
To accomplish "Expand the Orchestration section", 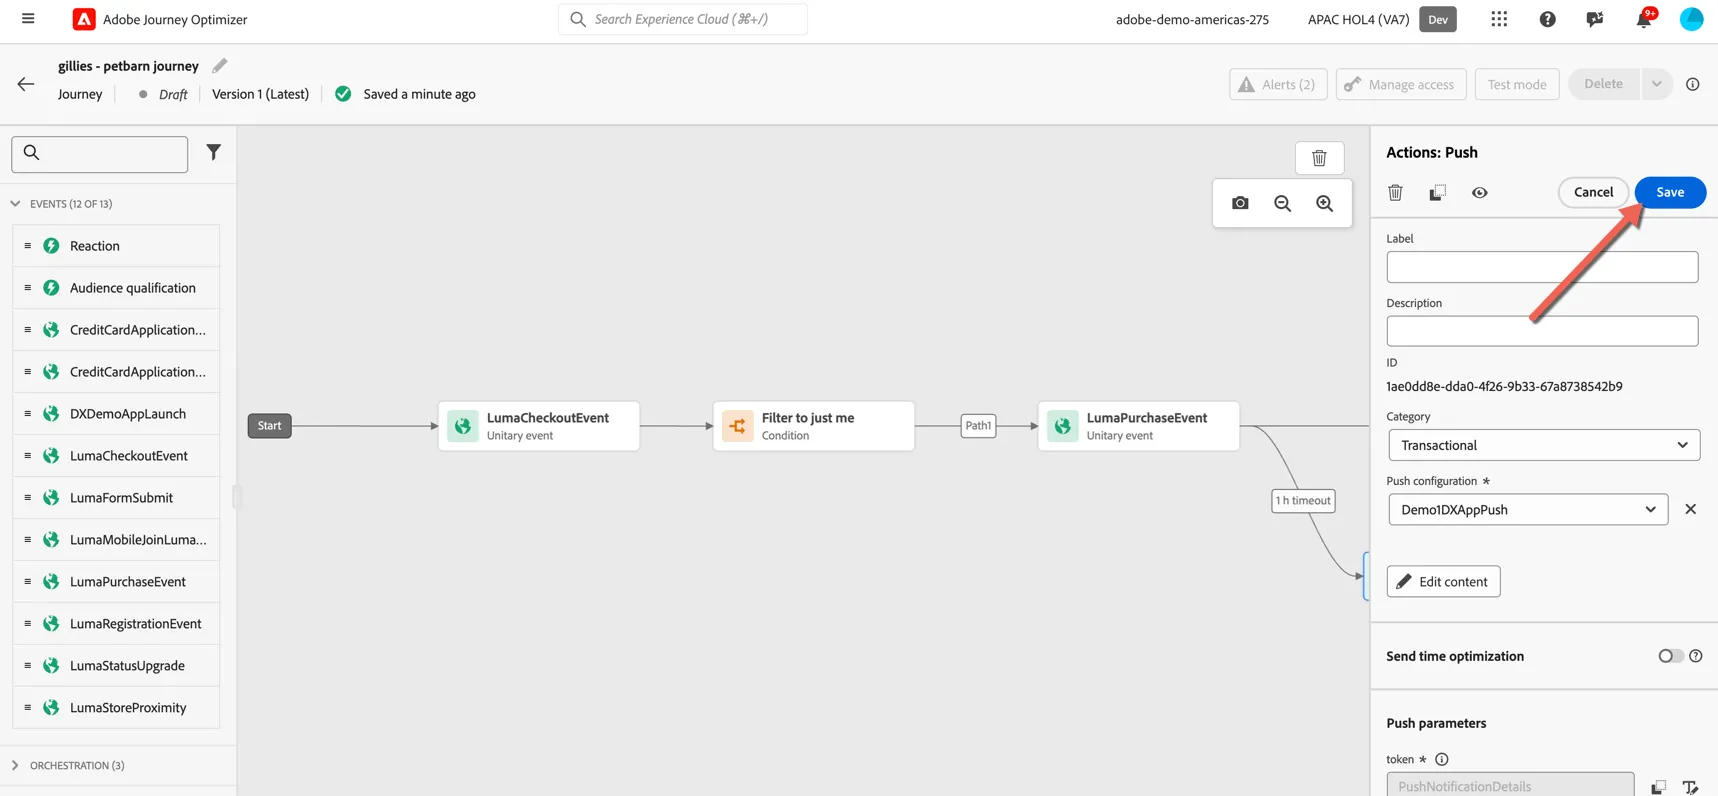I will [15, 765].
